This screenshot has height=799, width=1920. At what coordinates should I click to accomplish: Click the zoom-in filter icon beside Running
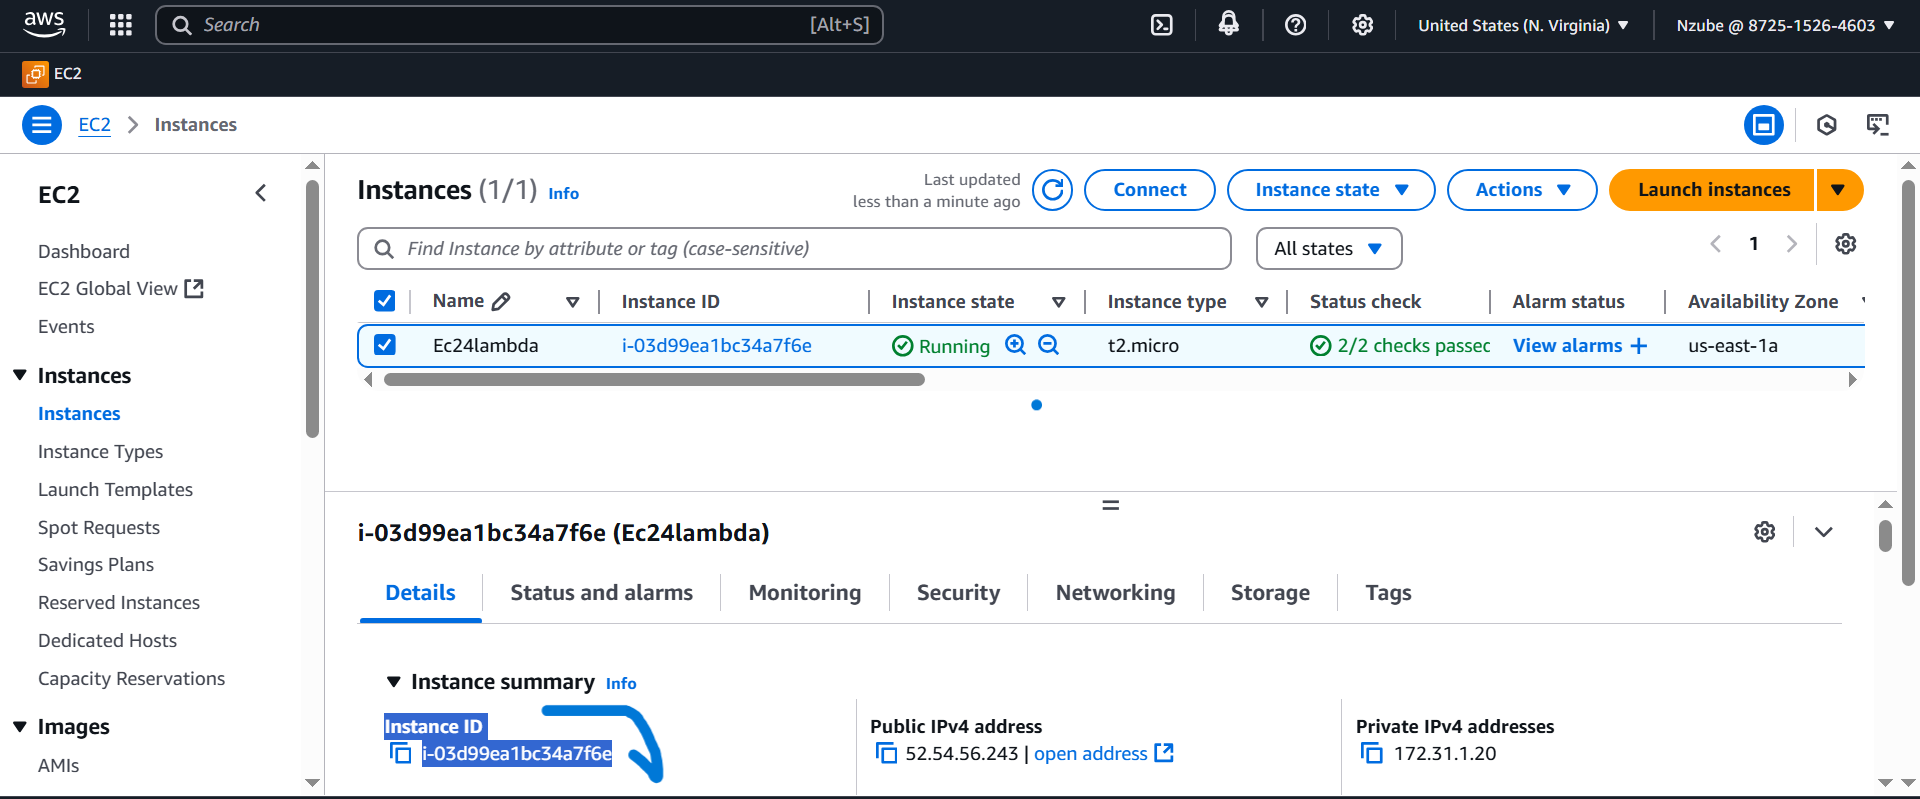pyautogui.click(x=1015, y=345)
